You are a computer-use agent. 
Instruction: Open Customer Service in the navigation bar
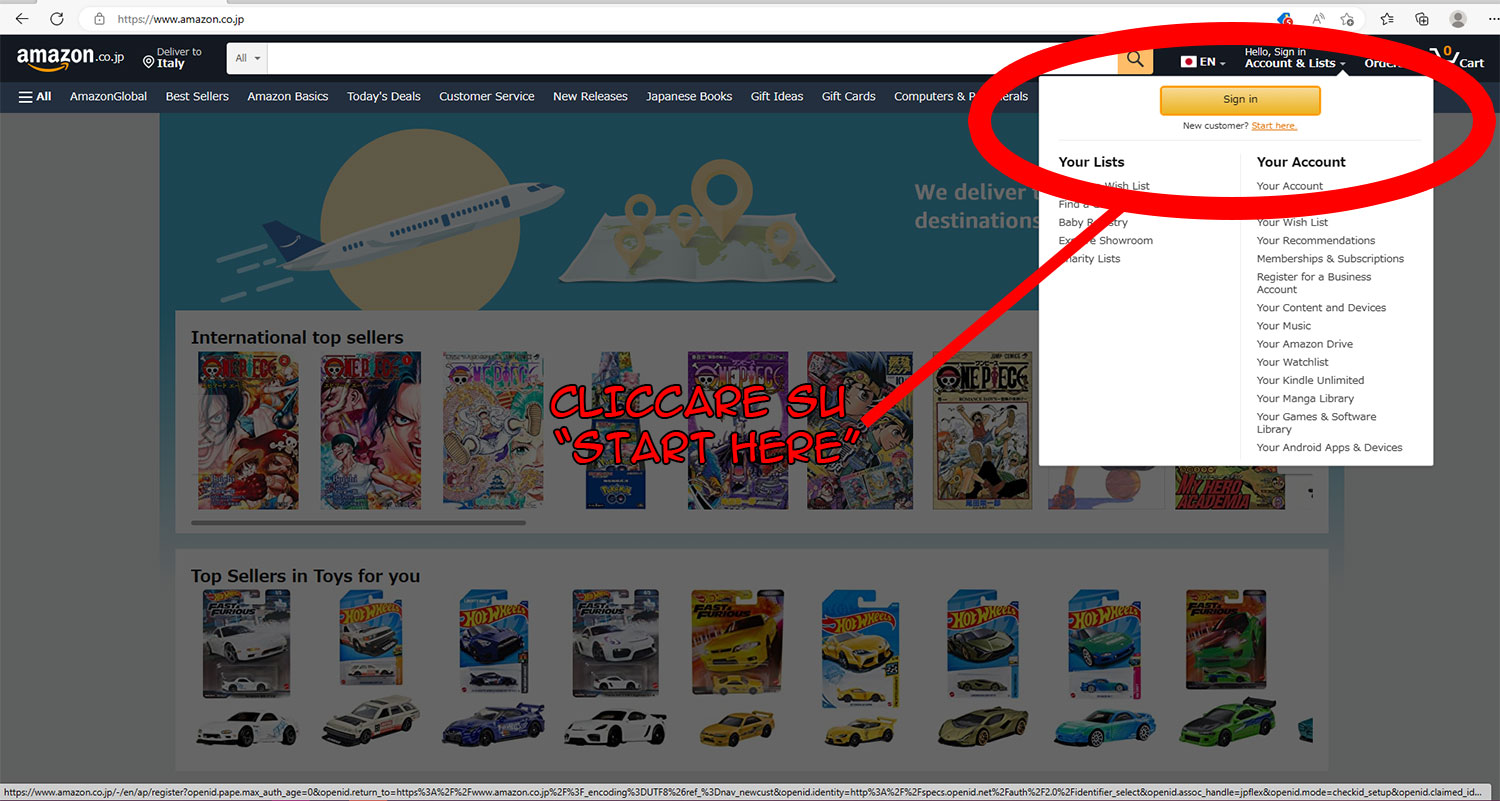[487, 97]
